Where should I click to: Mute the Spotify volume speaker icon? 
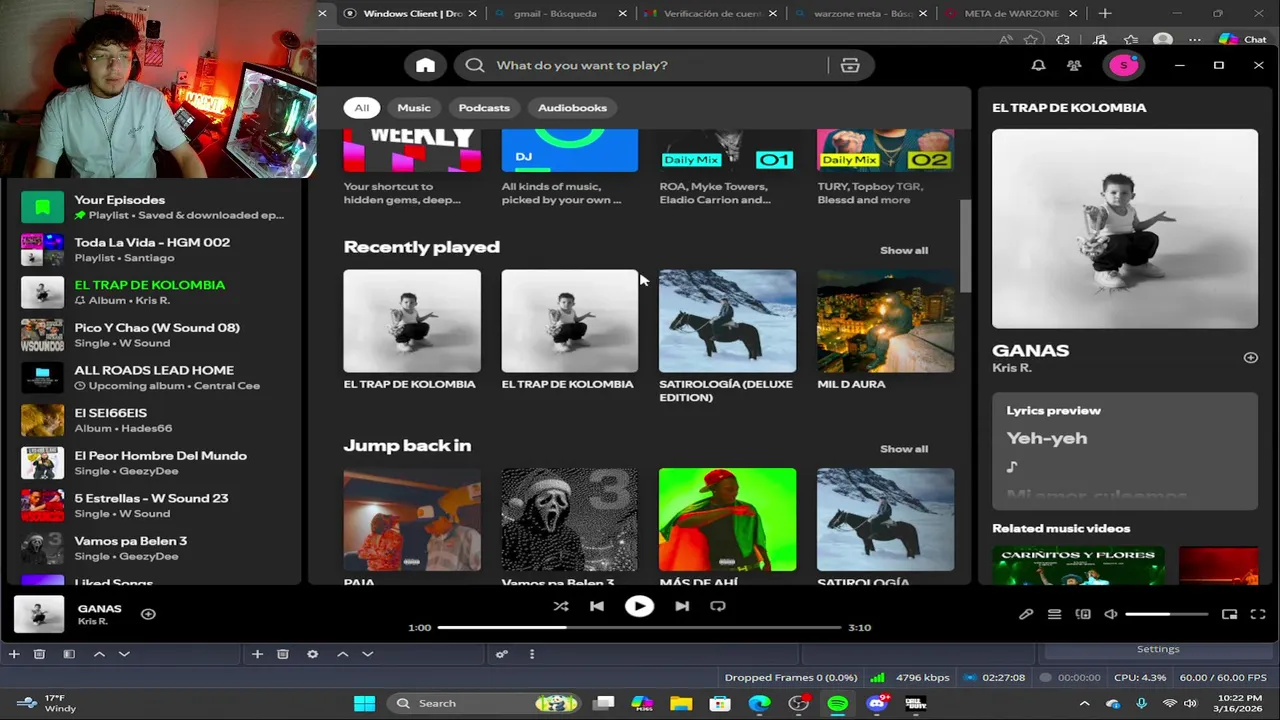pyautogui.click(x=1111, y=614)
